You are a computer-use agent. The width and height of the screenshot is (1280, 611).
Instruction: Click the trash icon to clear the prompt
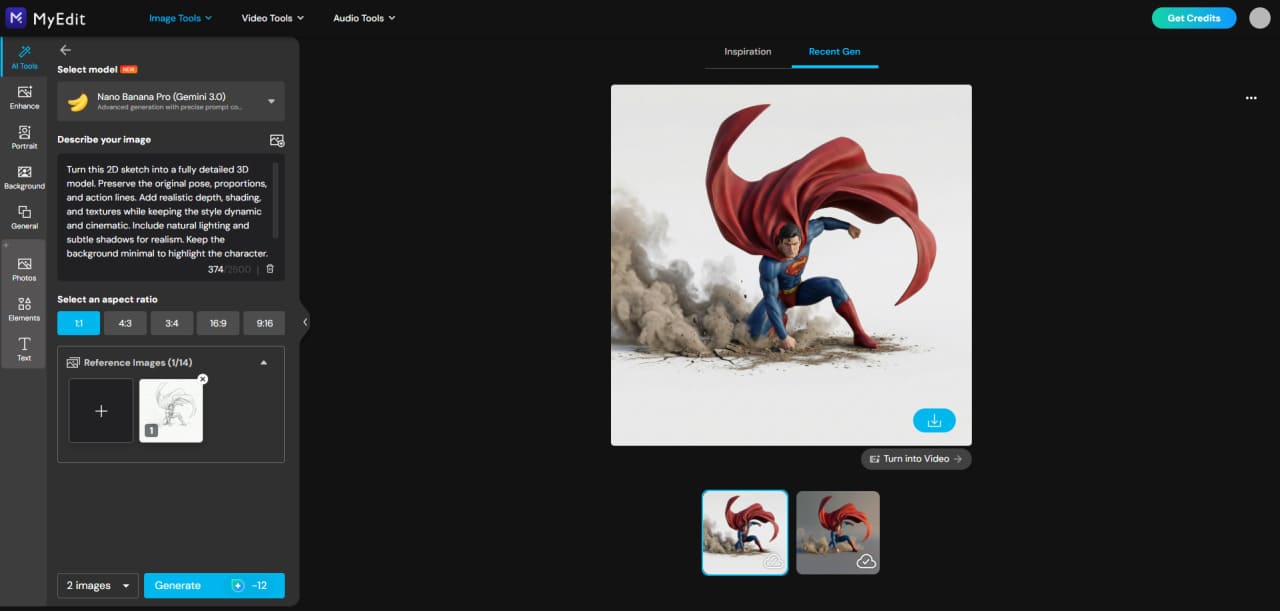coord(269,268)
